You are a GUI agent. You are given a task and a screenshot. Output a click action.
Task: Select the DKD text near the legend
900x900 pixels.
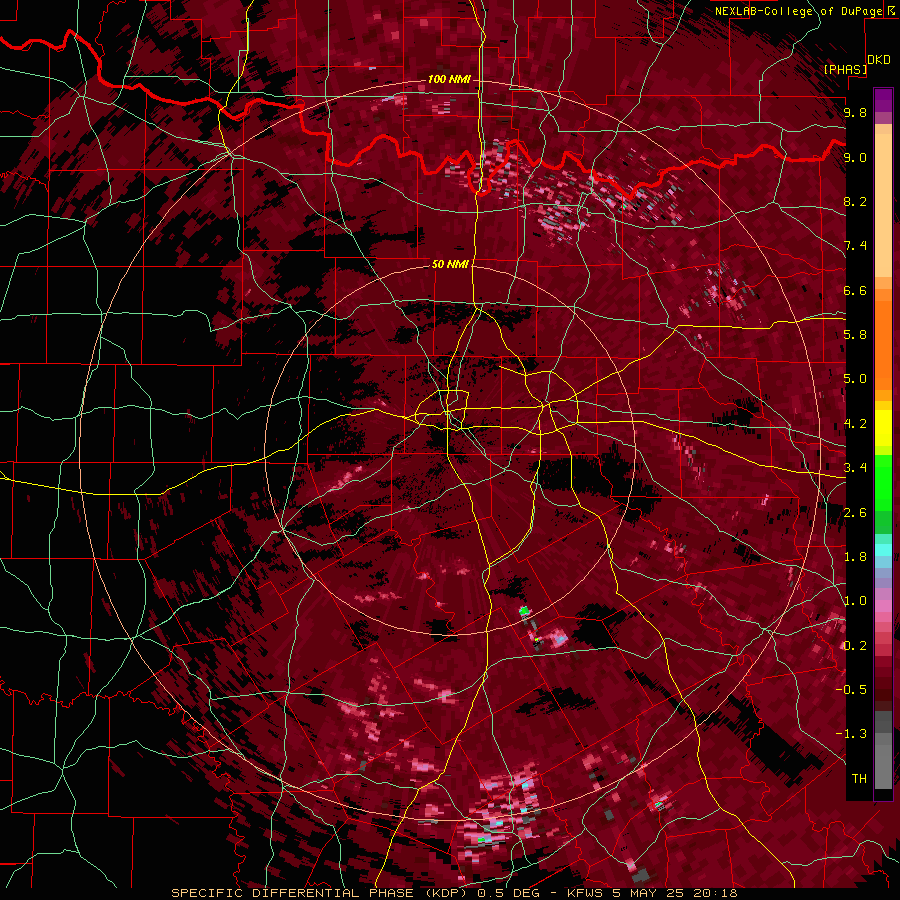pos(879,60)
